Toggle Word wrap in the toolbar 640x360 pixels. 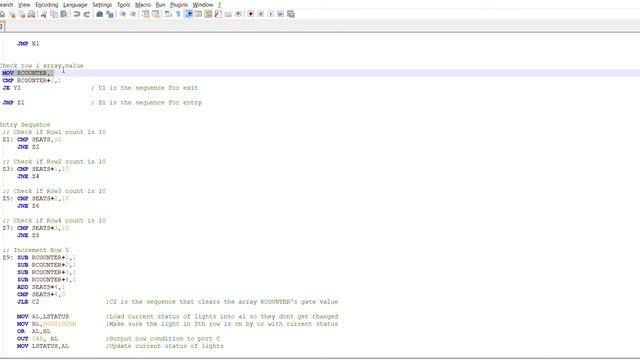168,14
